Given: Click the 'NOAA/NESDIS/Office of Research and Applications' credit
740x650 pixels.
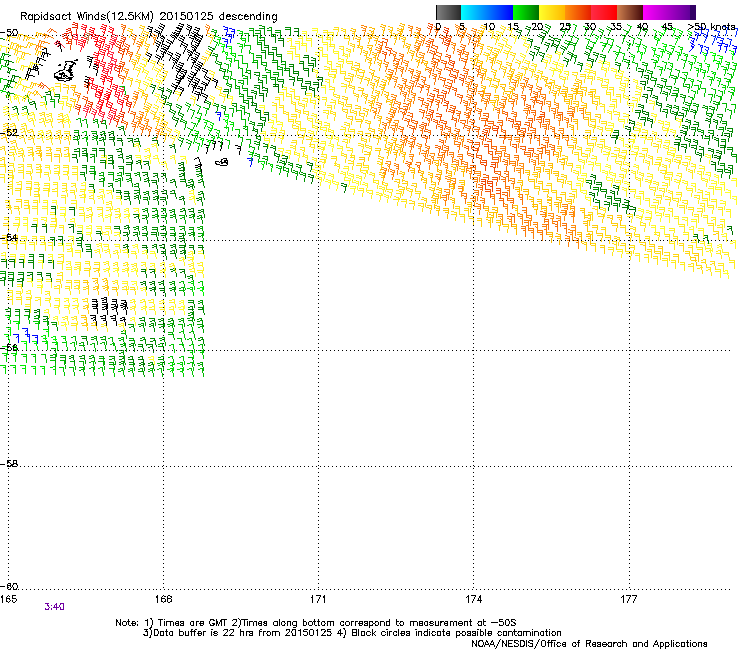Looking at the screenshot, I should pyautogui.click(x=589, y=644).
